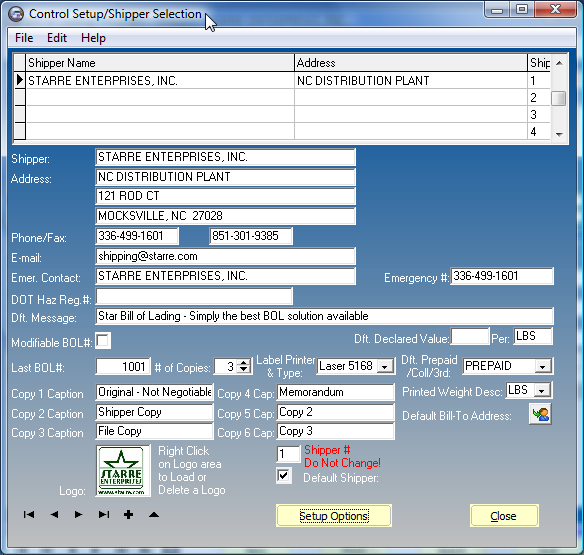Viewport: 584px width, 555px height.
Task: Click NC DISTRIBUTION PLANT address field
Action: pos(225,177)
